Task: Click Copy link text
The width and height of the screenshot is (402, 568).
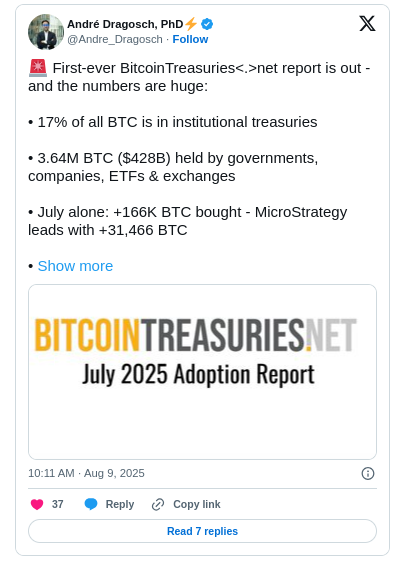Action: tap(197, 504)
